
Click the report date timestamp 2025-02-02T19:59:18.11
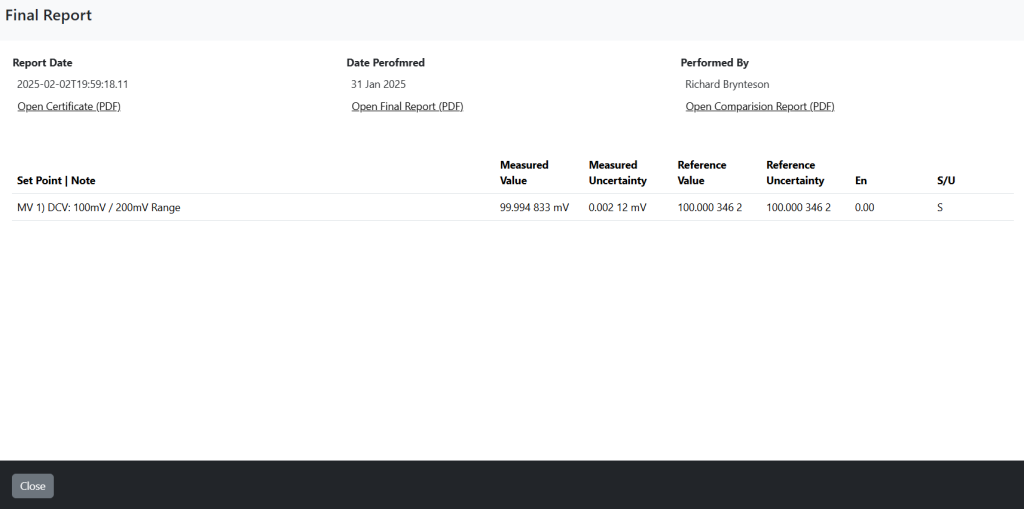coord(72,84)
